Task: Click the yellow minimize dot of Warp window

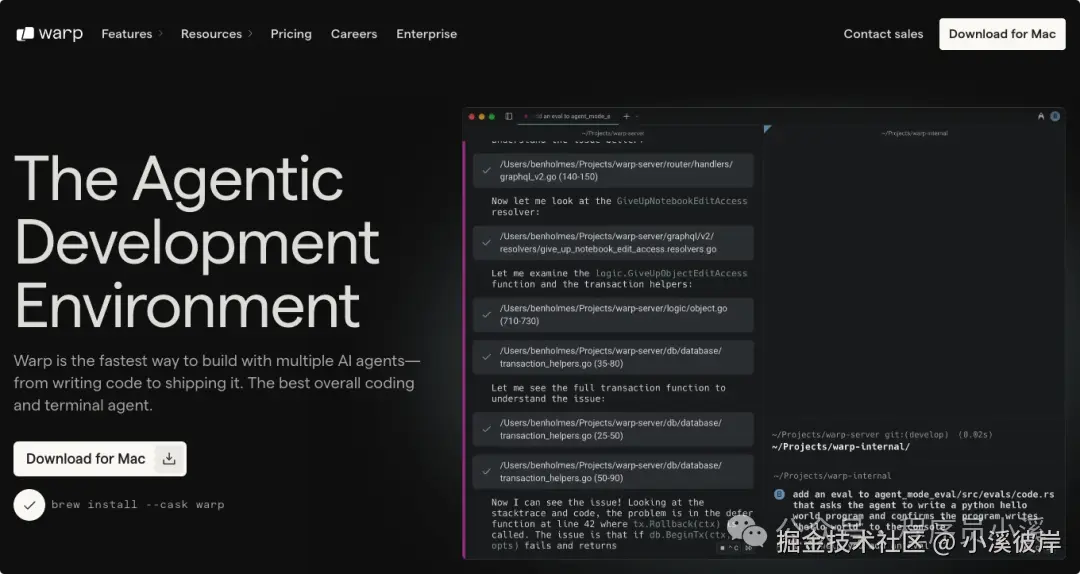Action: 481,116
